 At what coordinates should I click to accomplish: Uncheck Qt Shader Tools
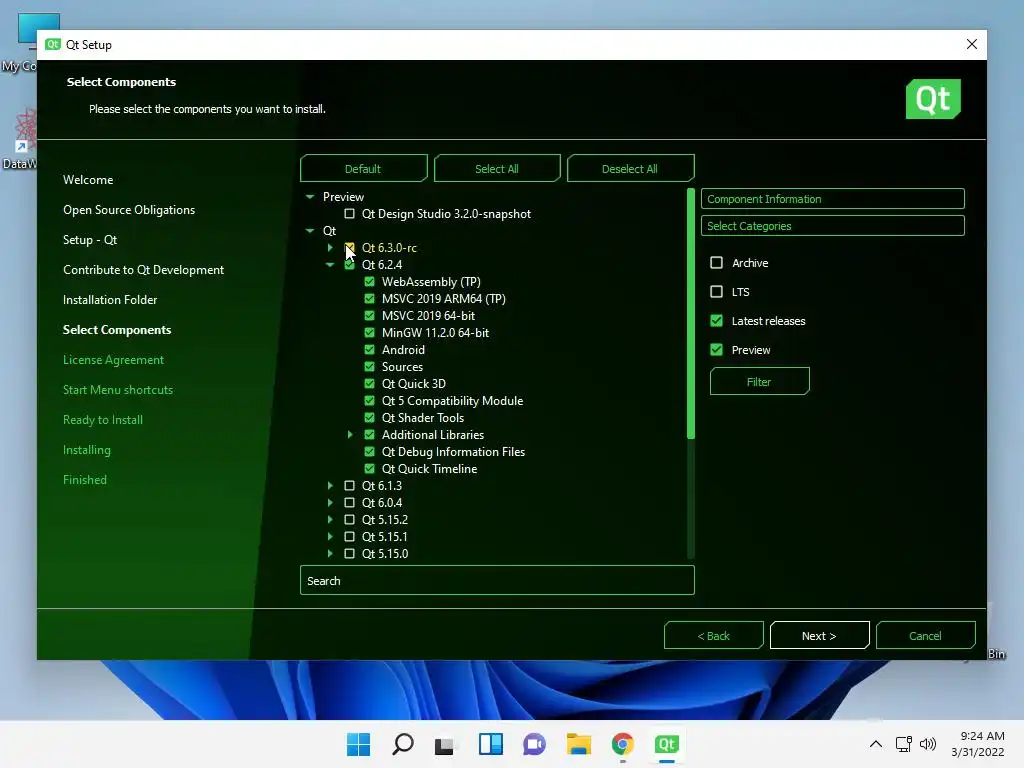[369, 417]
